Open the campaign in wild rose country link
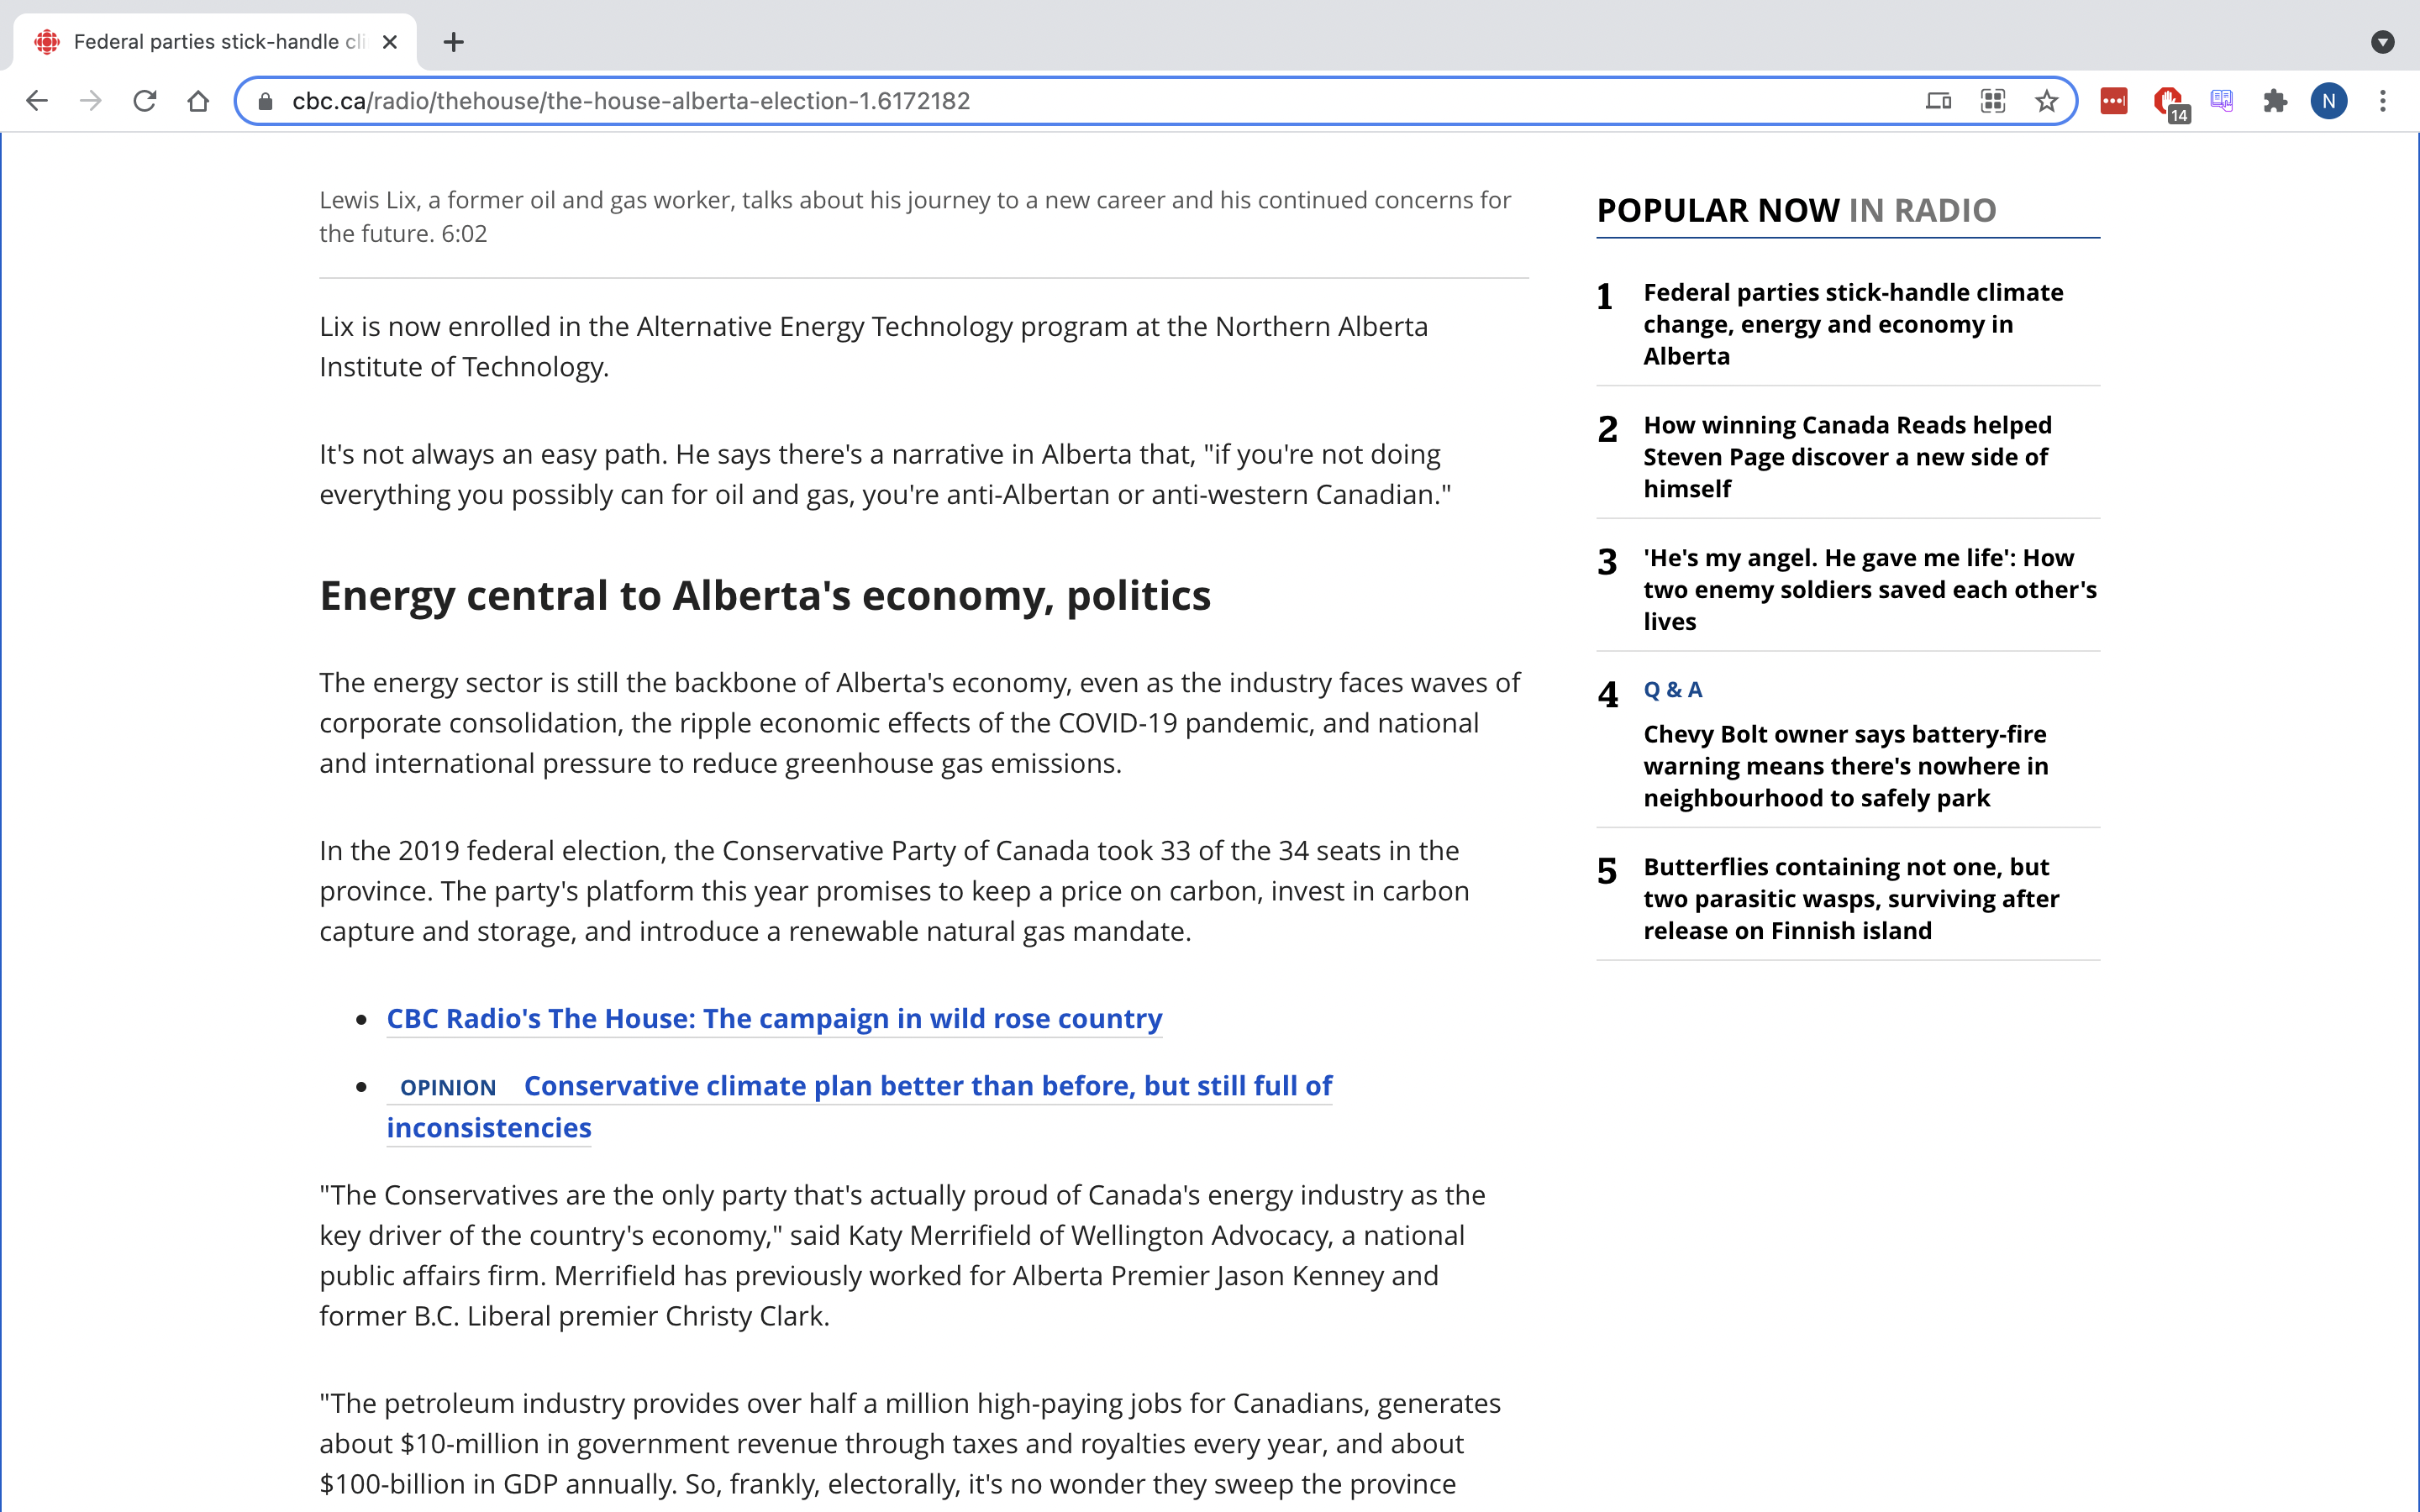The image size is (2420, 1512). pyautogui.click(x=774, y=1018)
